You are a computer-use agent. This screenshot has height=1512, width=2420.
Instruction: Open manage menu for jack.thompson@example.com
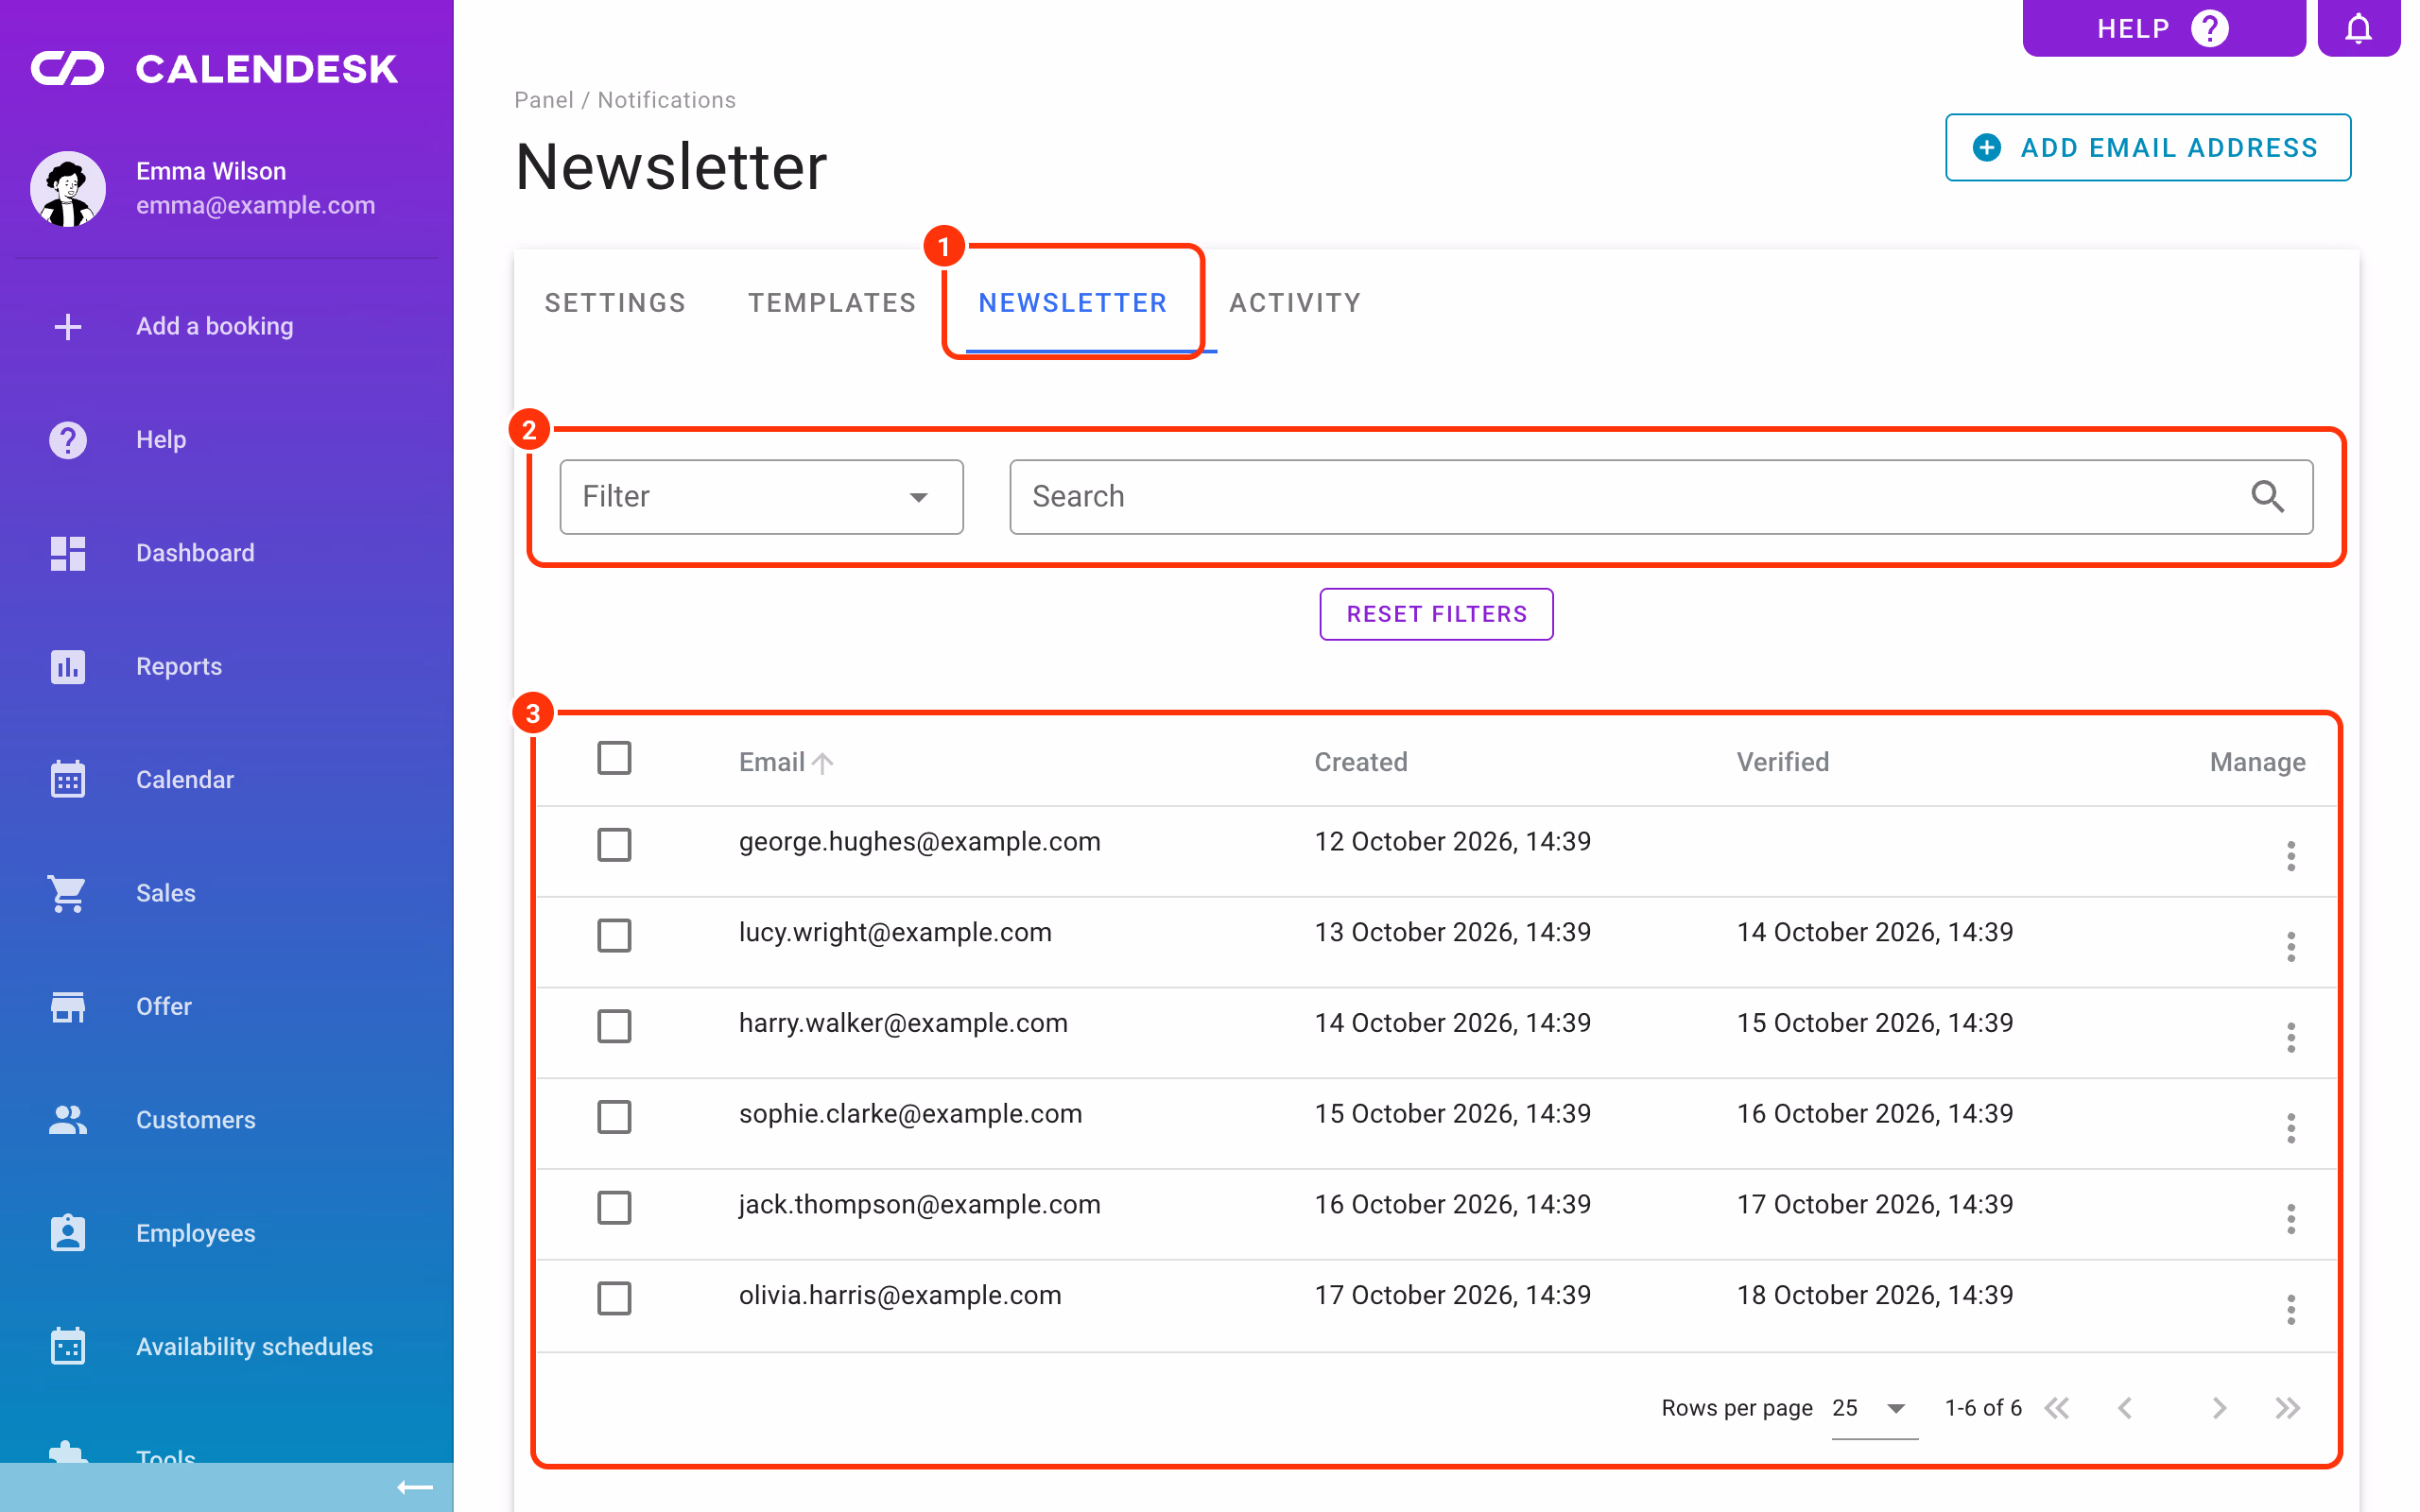(2290, 1219)
